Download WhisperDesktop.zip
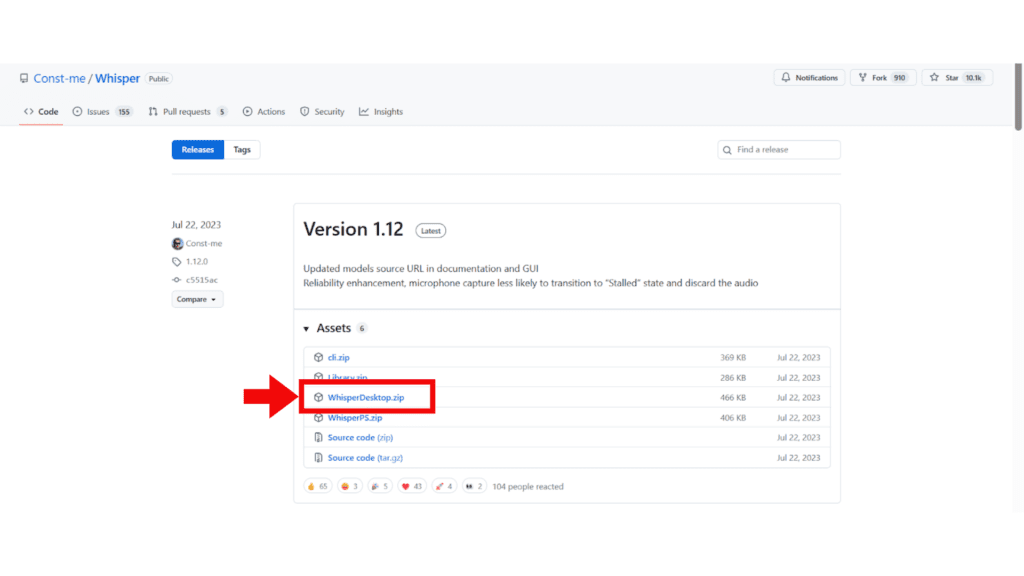Screen dimensions: 1024x576 [x=366, y=398]
